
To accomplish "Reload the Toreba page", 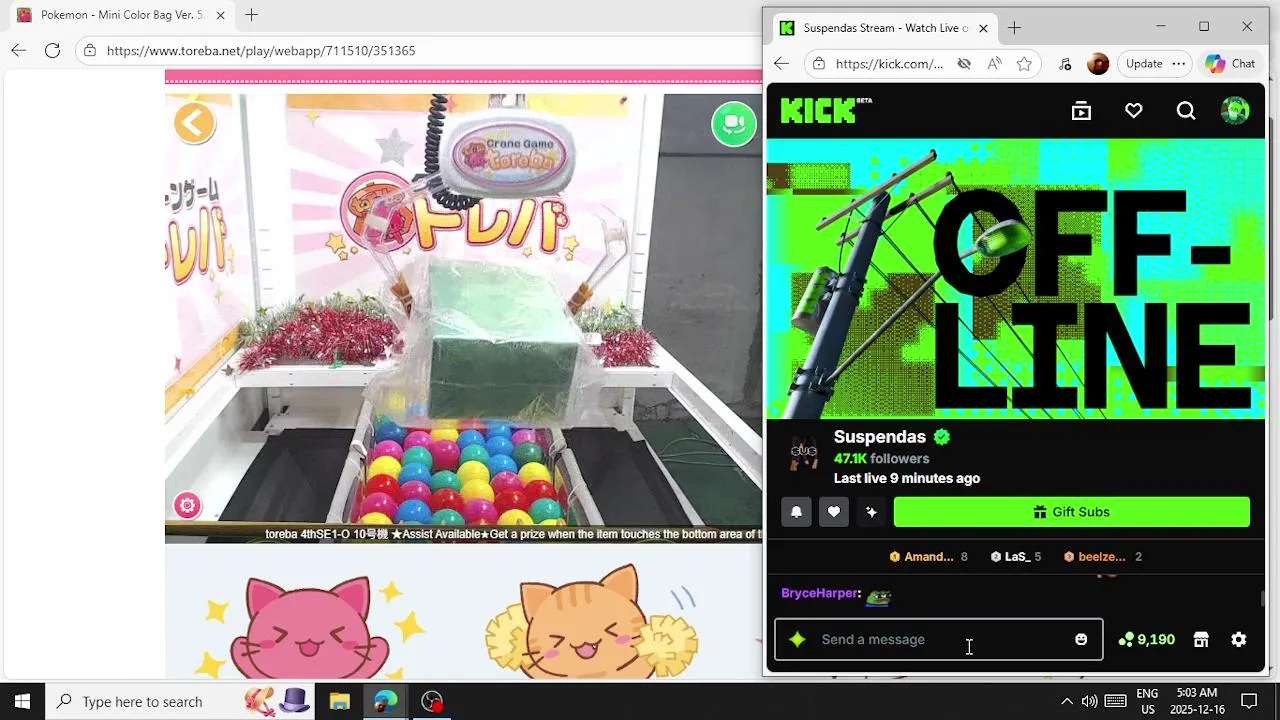I will click(52, 50).
